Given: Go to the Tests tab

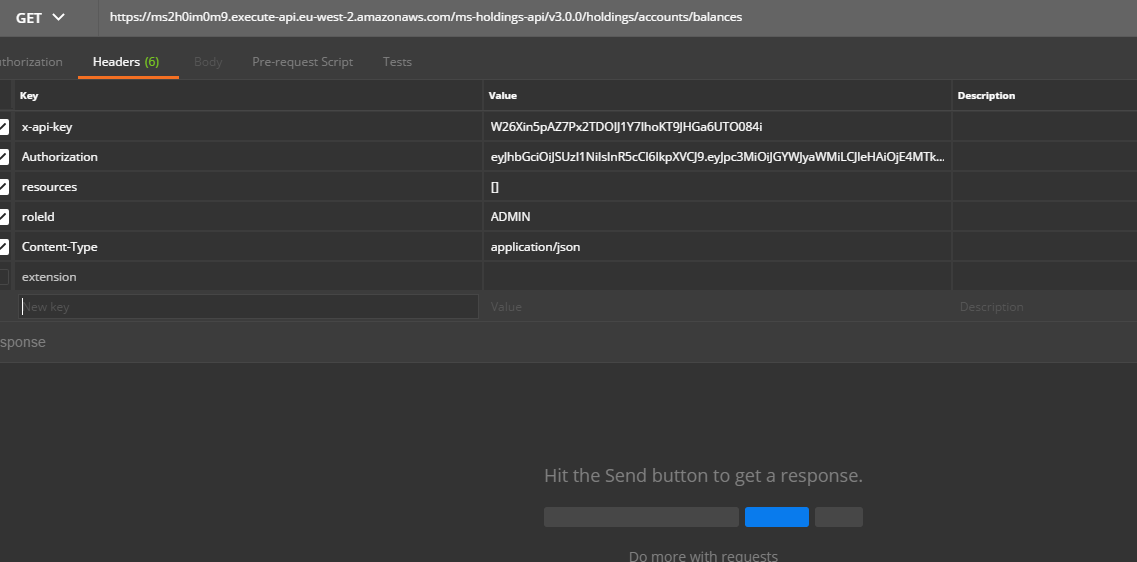Looking at the screenshot, I should pos(397,62).
